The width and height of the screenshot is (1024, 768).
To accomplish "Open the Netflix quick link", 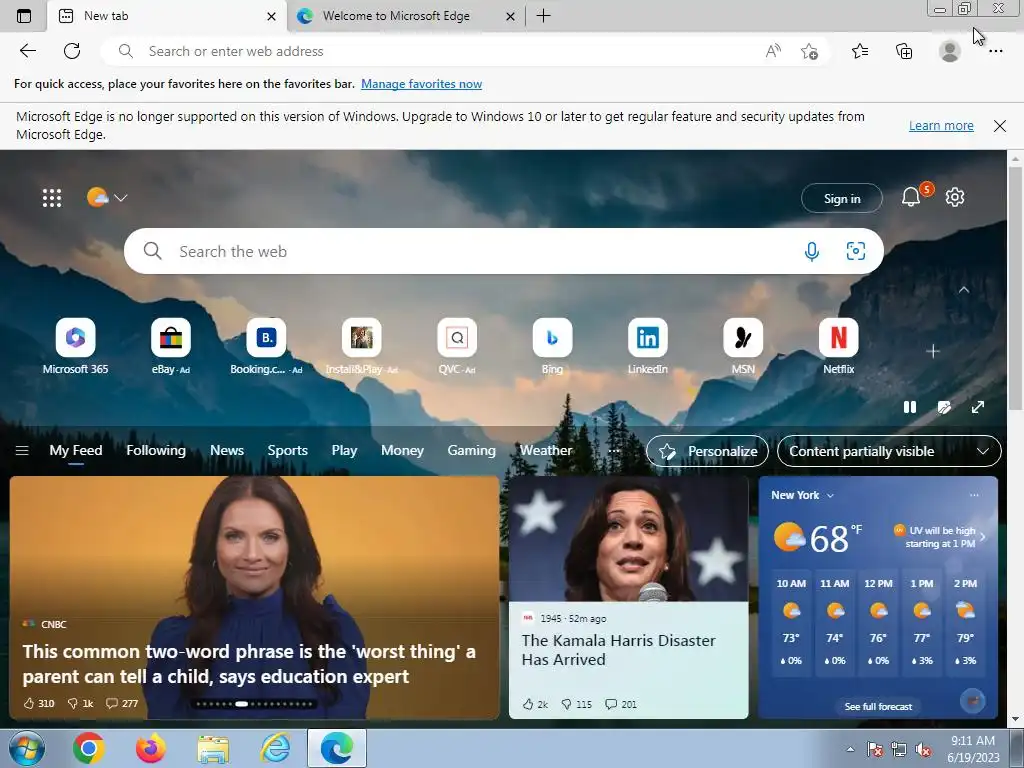I will tap(839, 347).
